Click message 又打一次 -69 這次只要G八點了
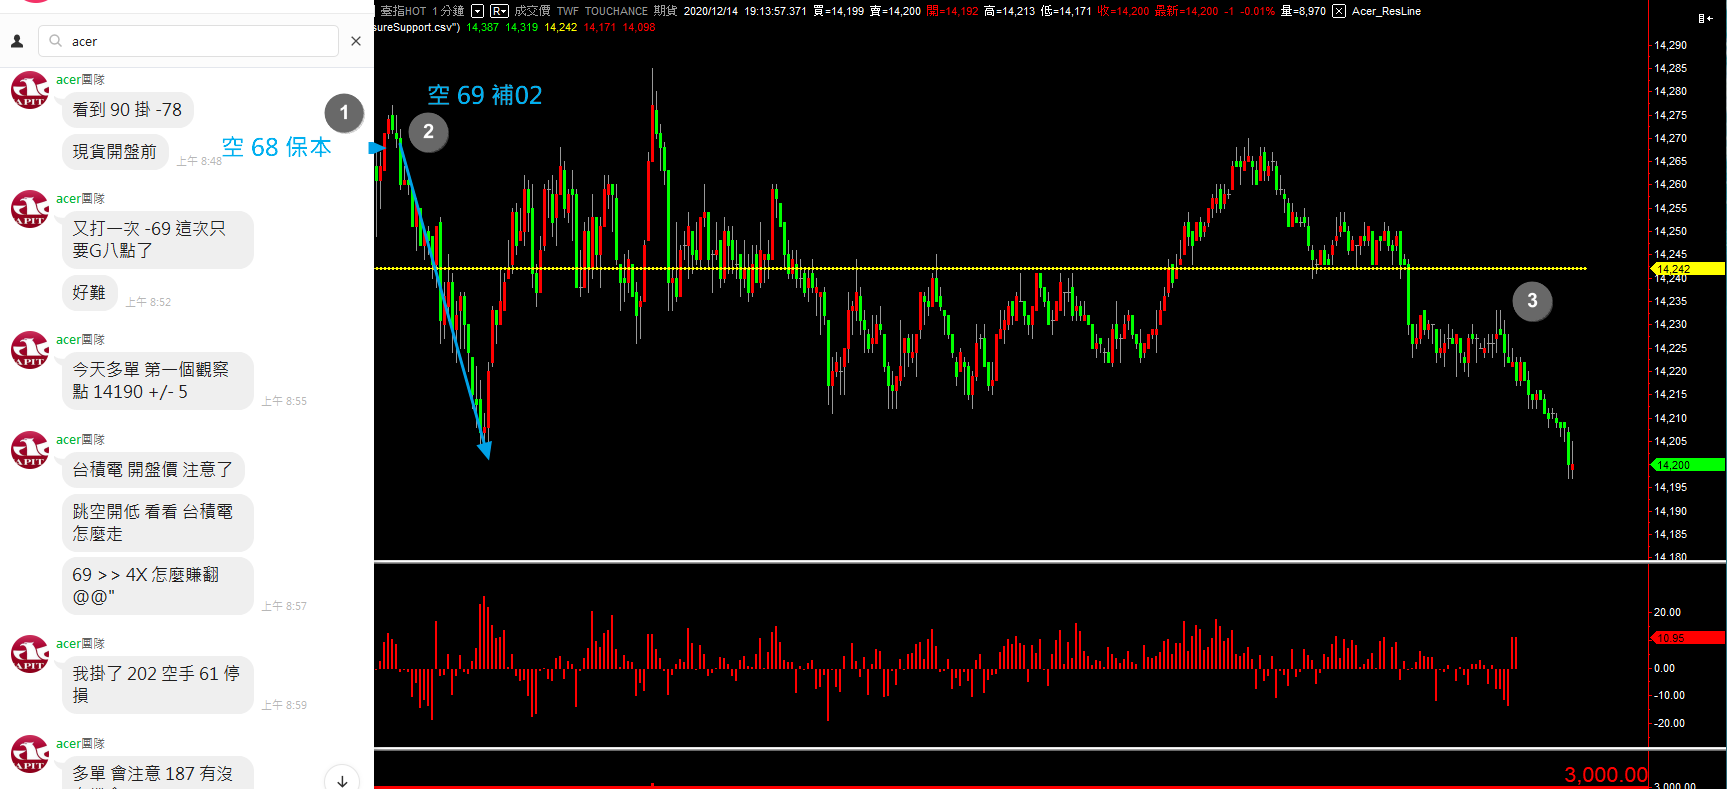Image resolution: width=1727 pixels, height=789 pixels. (x=157, y=240)
